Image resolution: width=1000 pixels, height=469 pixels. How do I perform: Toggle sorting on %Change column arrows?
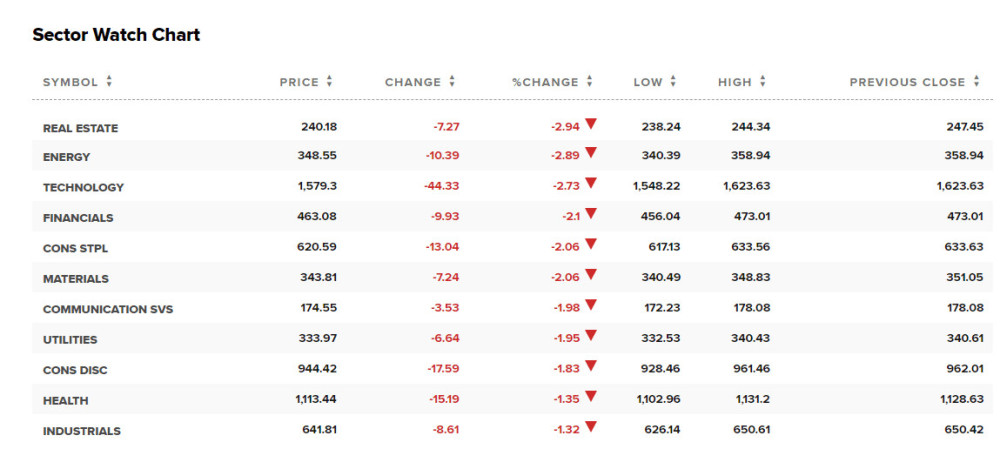[x=589, y=82]
